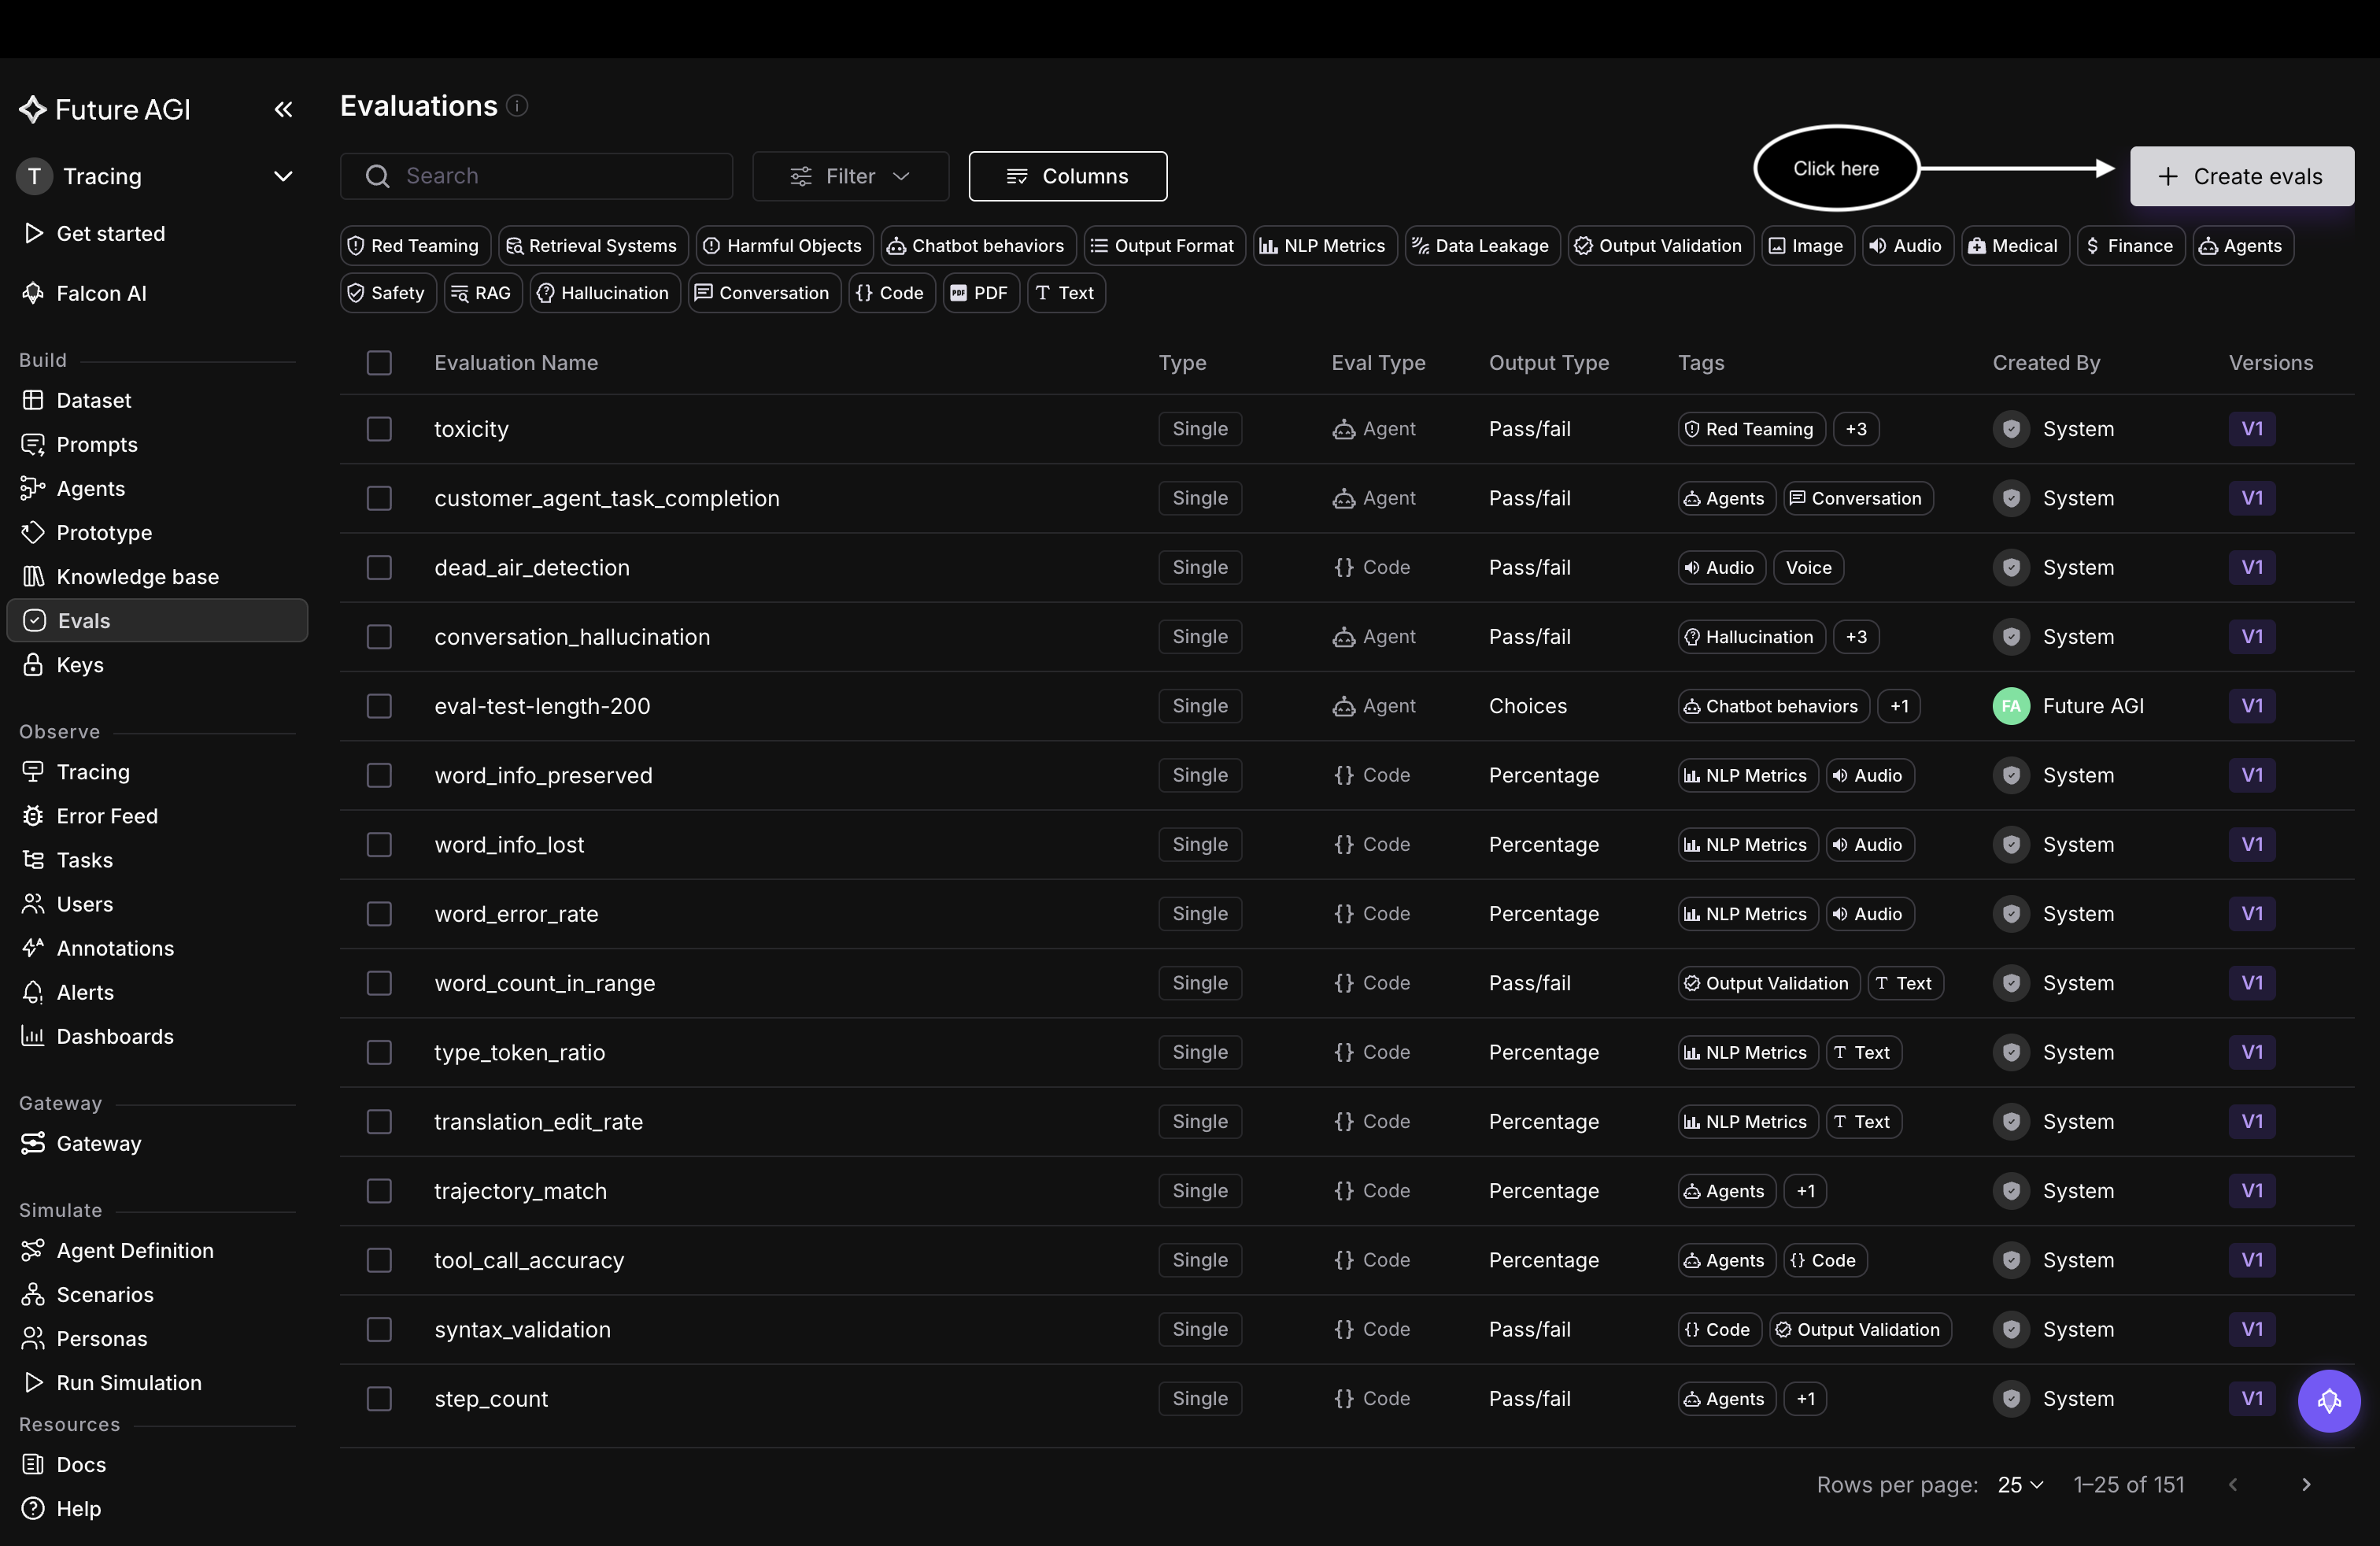Expand the +3 tags on toxicity row
Viewport: 2380px width, 1546px height.
pos(1856,429)
